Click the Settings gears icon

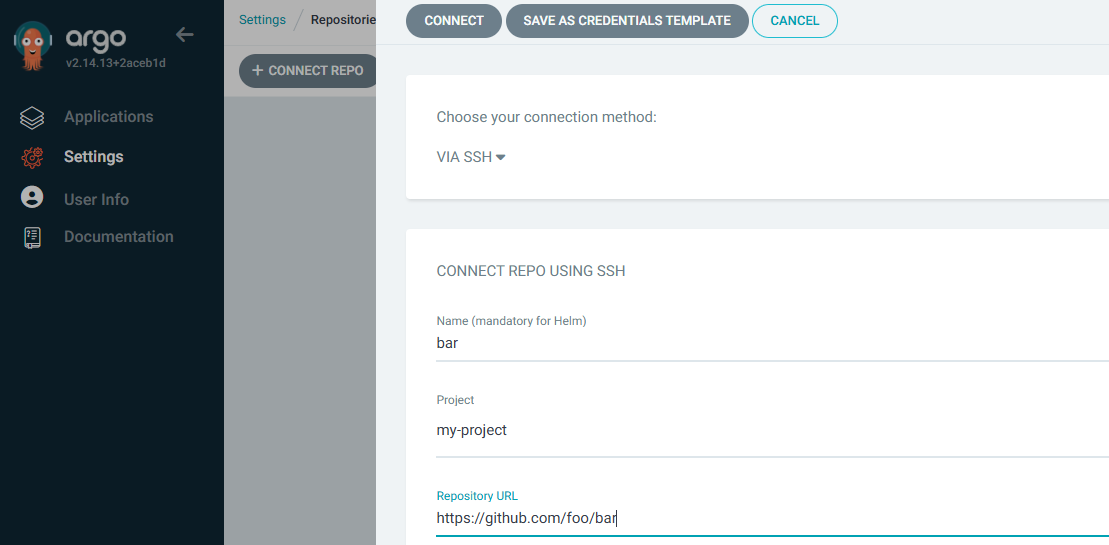(x=32, y=157)
